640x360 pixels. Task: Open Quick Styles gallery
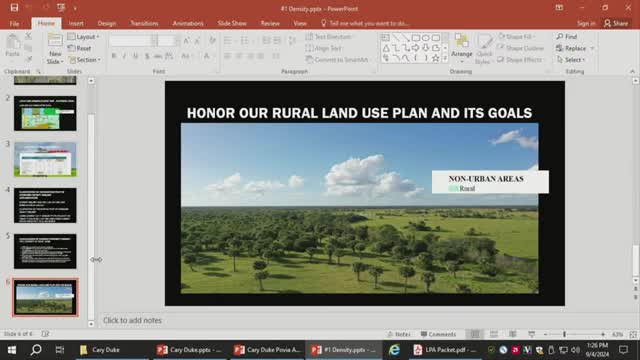[484, 49]
